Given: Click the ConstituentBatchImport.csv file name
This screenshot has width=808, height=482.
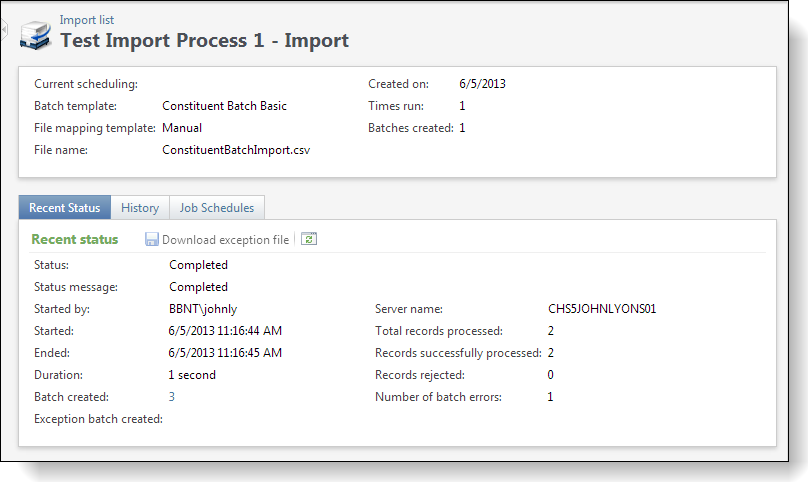Looking at the screenshot, I should tap(236, 150).
